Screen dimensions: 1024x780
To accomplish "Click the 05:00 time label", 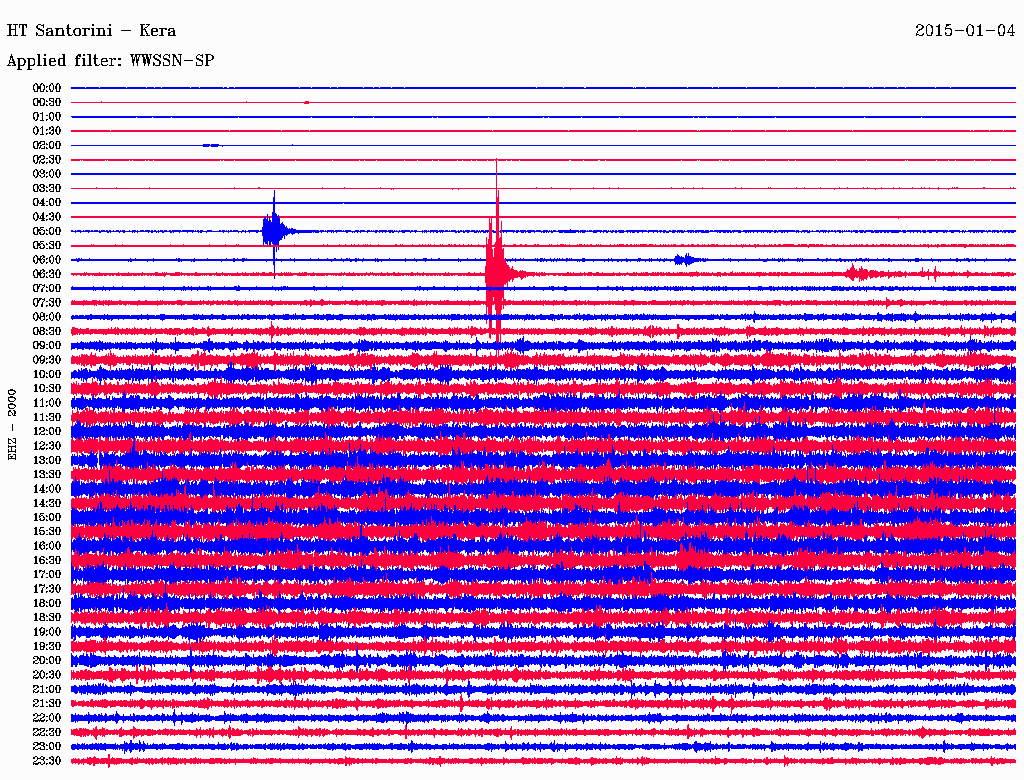I will (47, 231).
